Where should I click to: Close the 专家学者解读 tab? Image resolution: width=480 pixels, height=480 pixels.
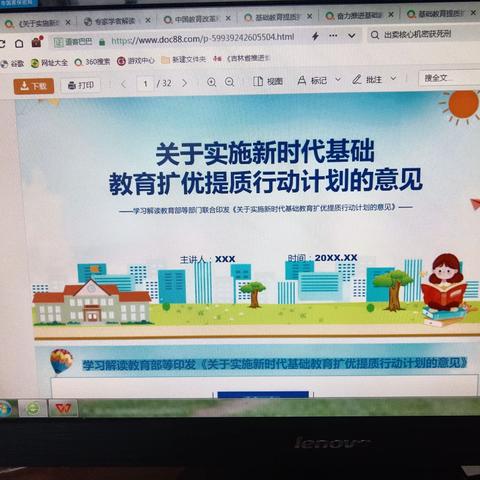point(148,21)
